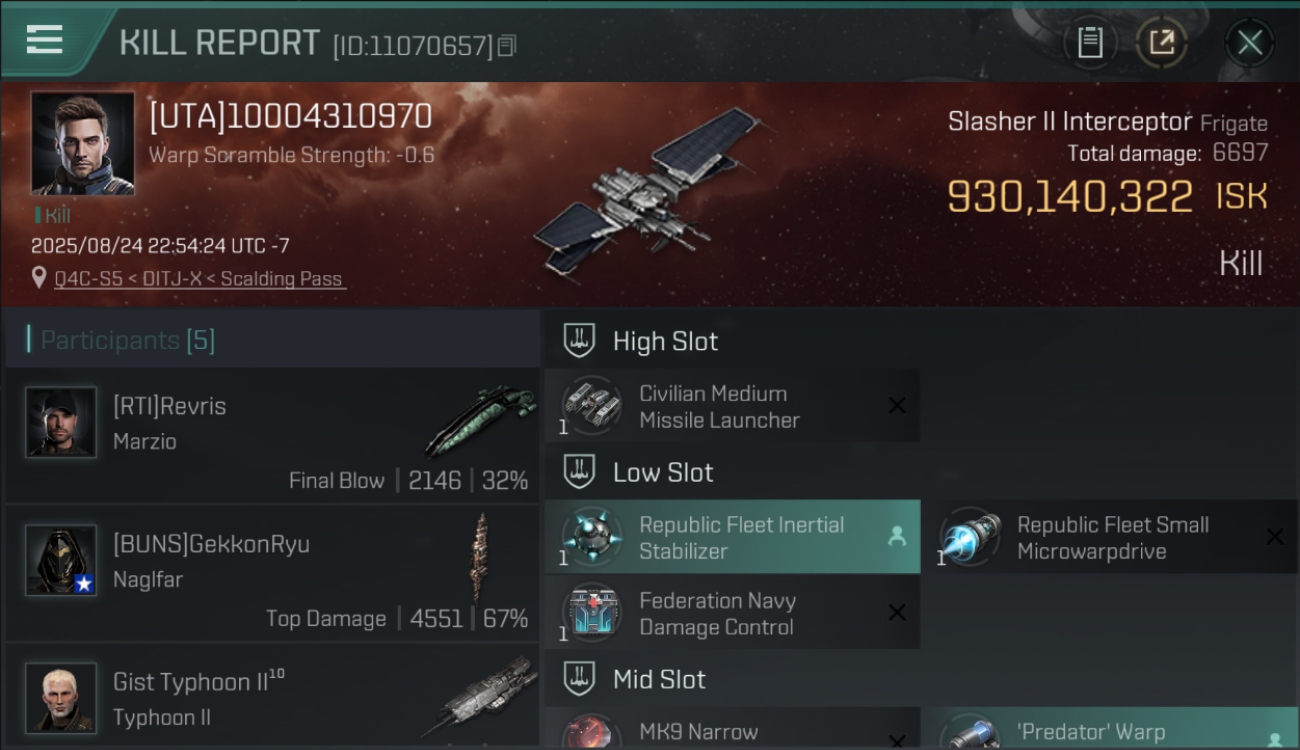Open the Gist Typhoon II participant

click(272, 697)
